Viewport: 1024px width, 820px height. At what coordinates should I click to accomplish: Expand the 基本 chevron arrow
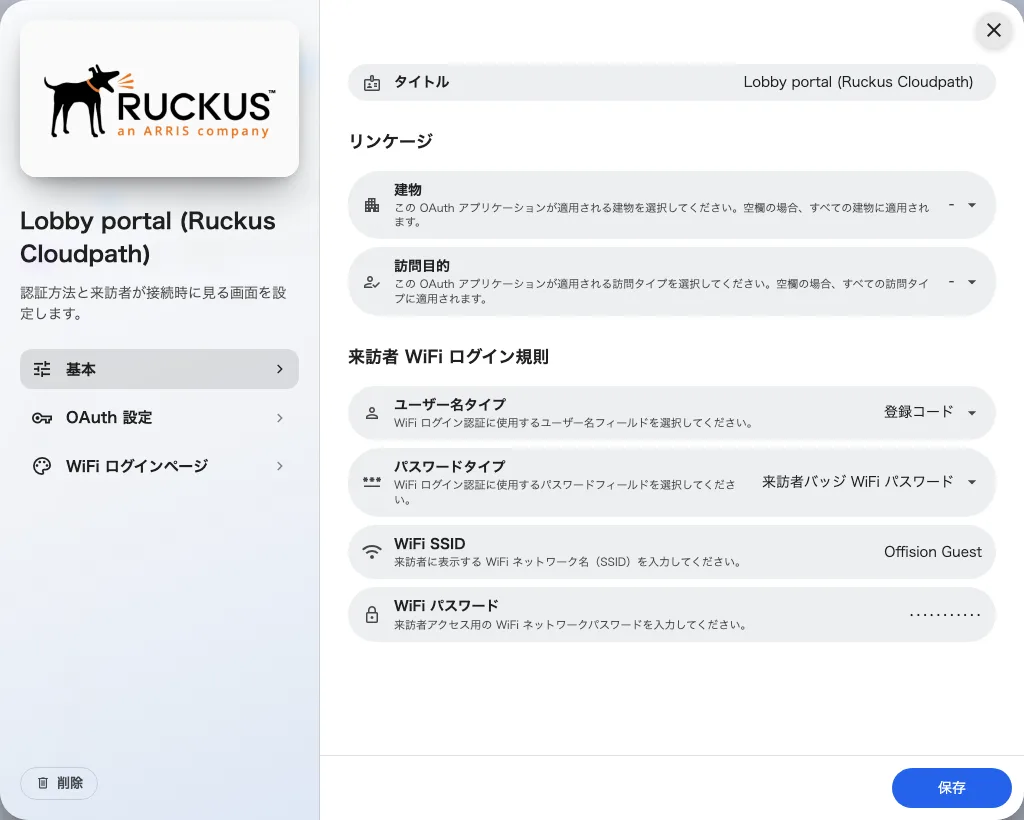pos(280,369)
